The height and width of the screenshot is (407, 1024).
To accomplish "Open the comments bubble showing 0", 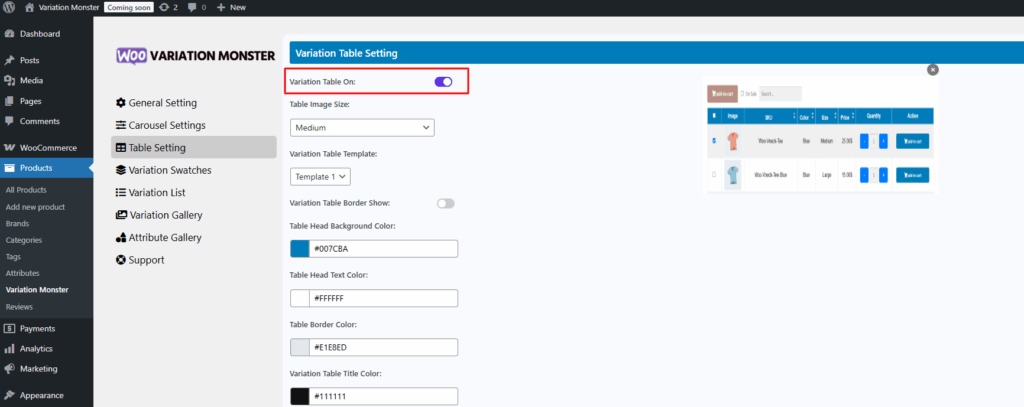I will [197, 7].
